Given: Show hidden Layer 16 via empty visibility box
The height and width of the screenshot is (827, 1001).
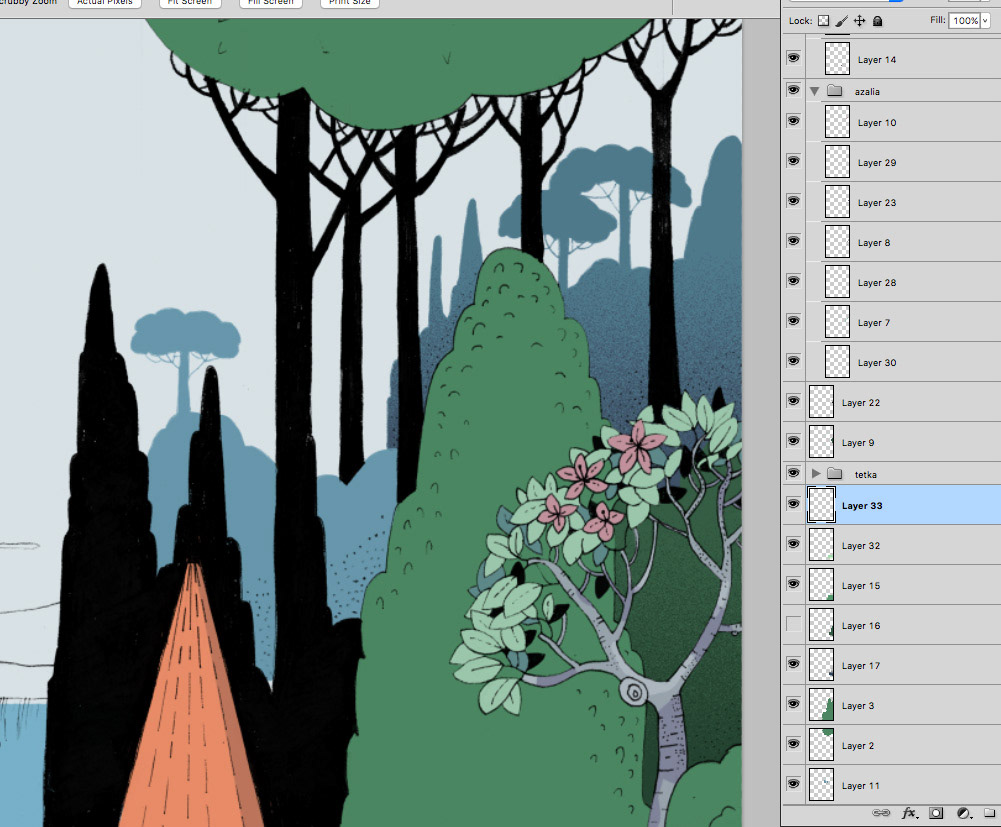Looking at the screenshot, I should pyautogui.click(x=794, y=624).
